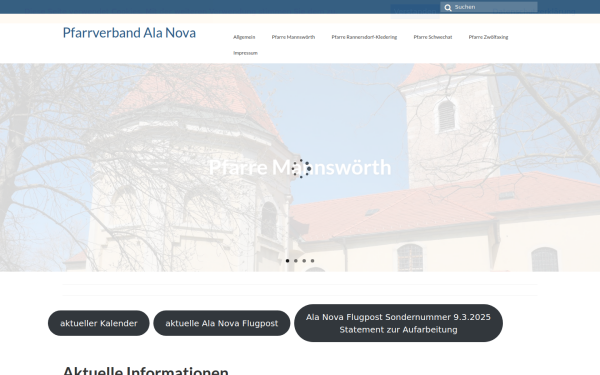This screenshot has width=600, height=375.
Task: Click the aktuelle Ala Nova Flugpost button
Action: (222, 323)
